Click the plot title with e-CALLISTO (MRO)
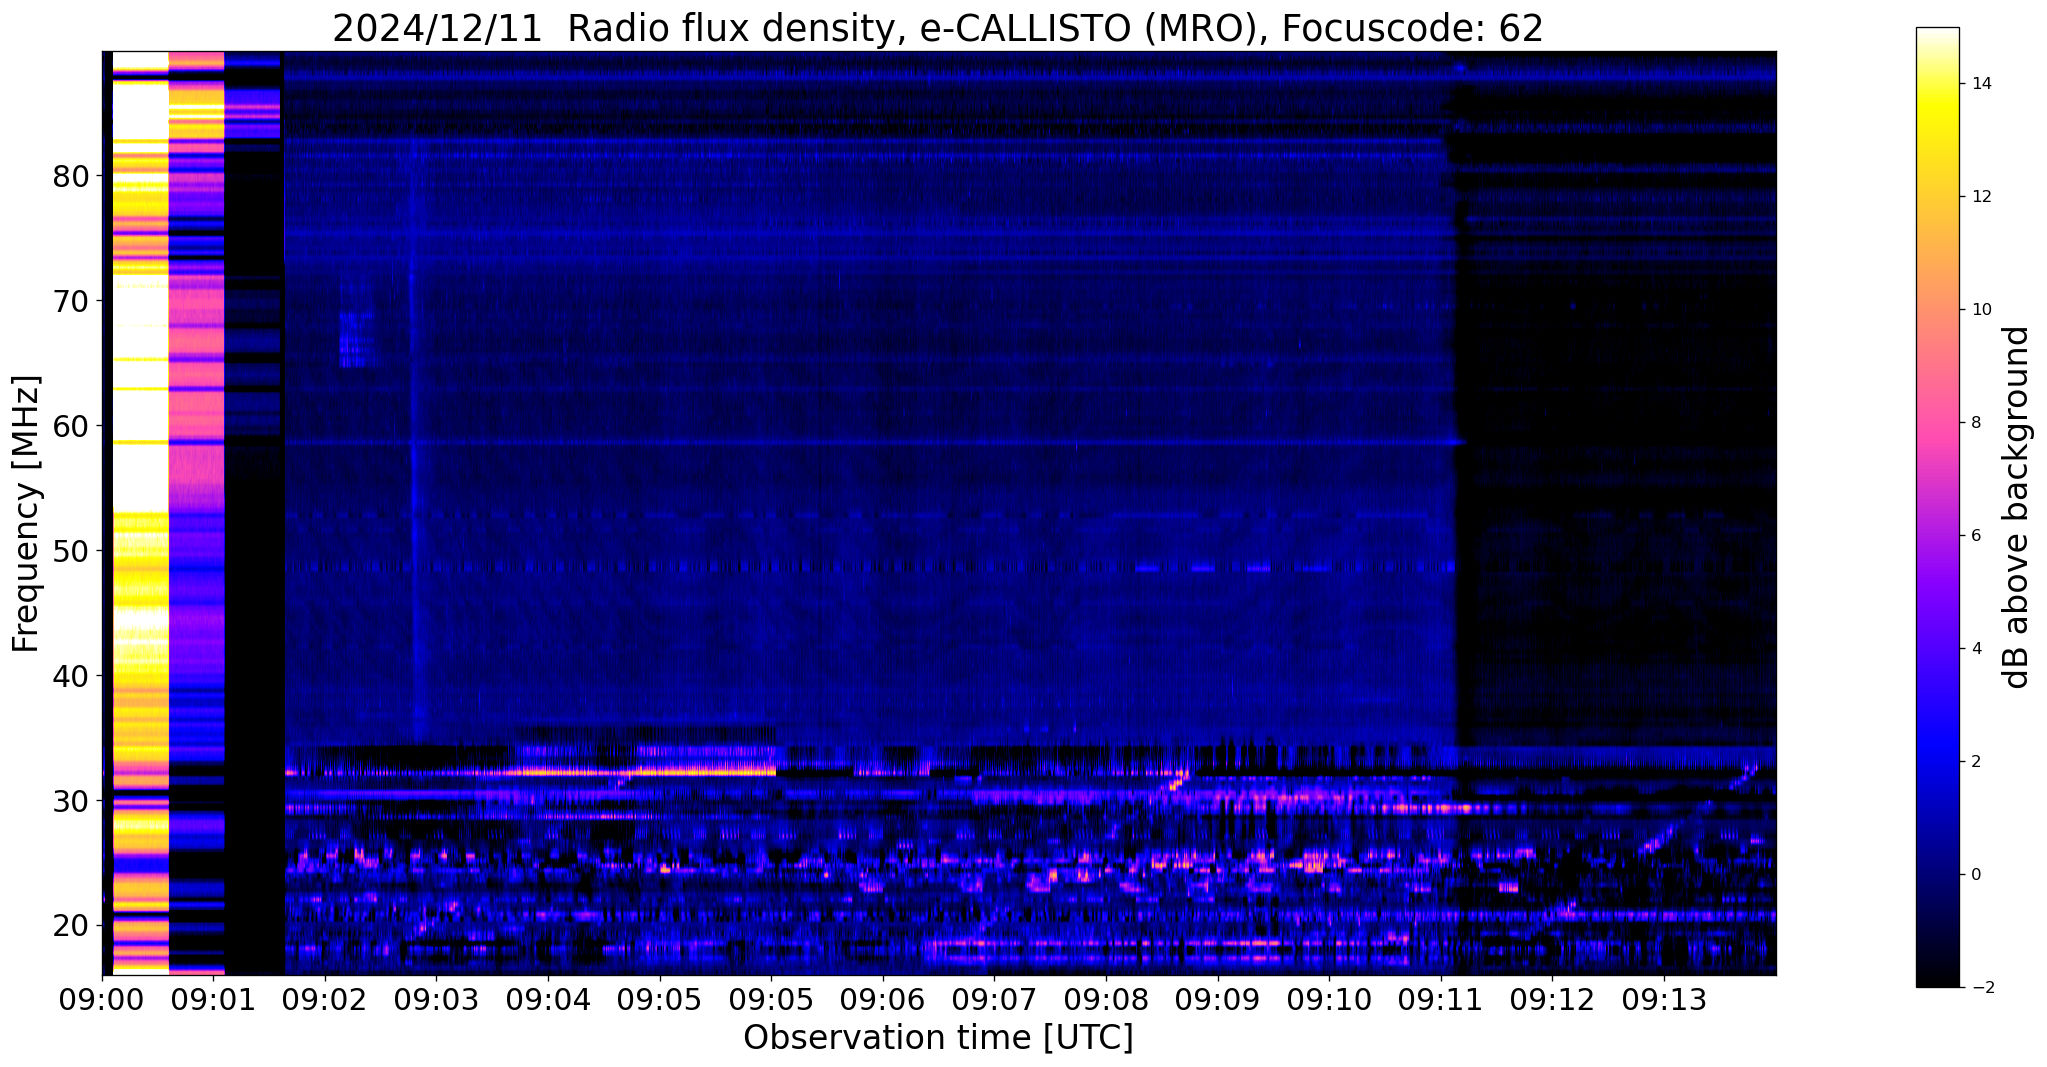The height and width of the screenshot is (1067, 2047). click(x=938, y=28)
